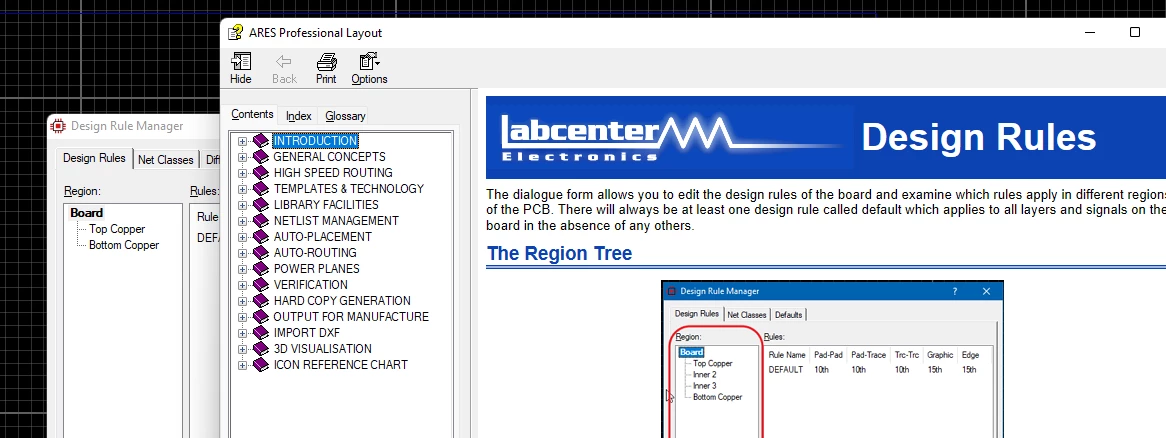Click the NETLIST MANAGEMENT book icon
1166x438 pixels.
[261, 221]
